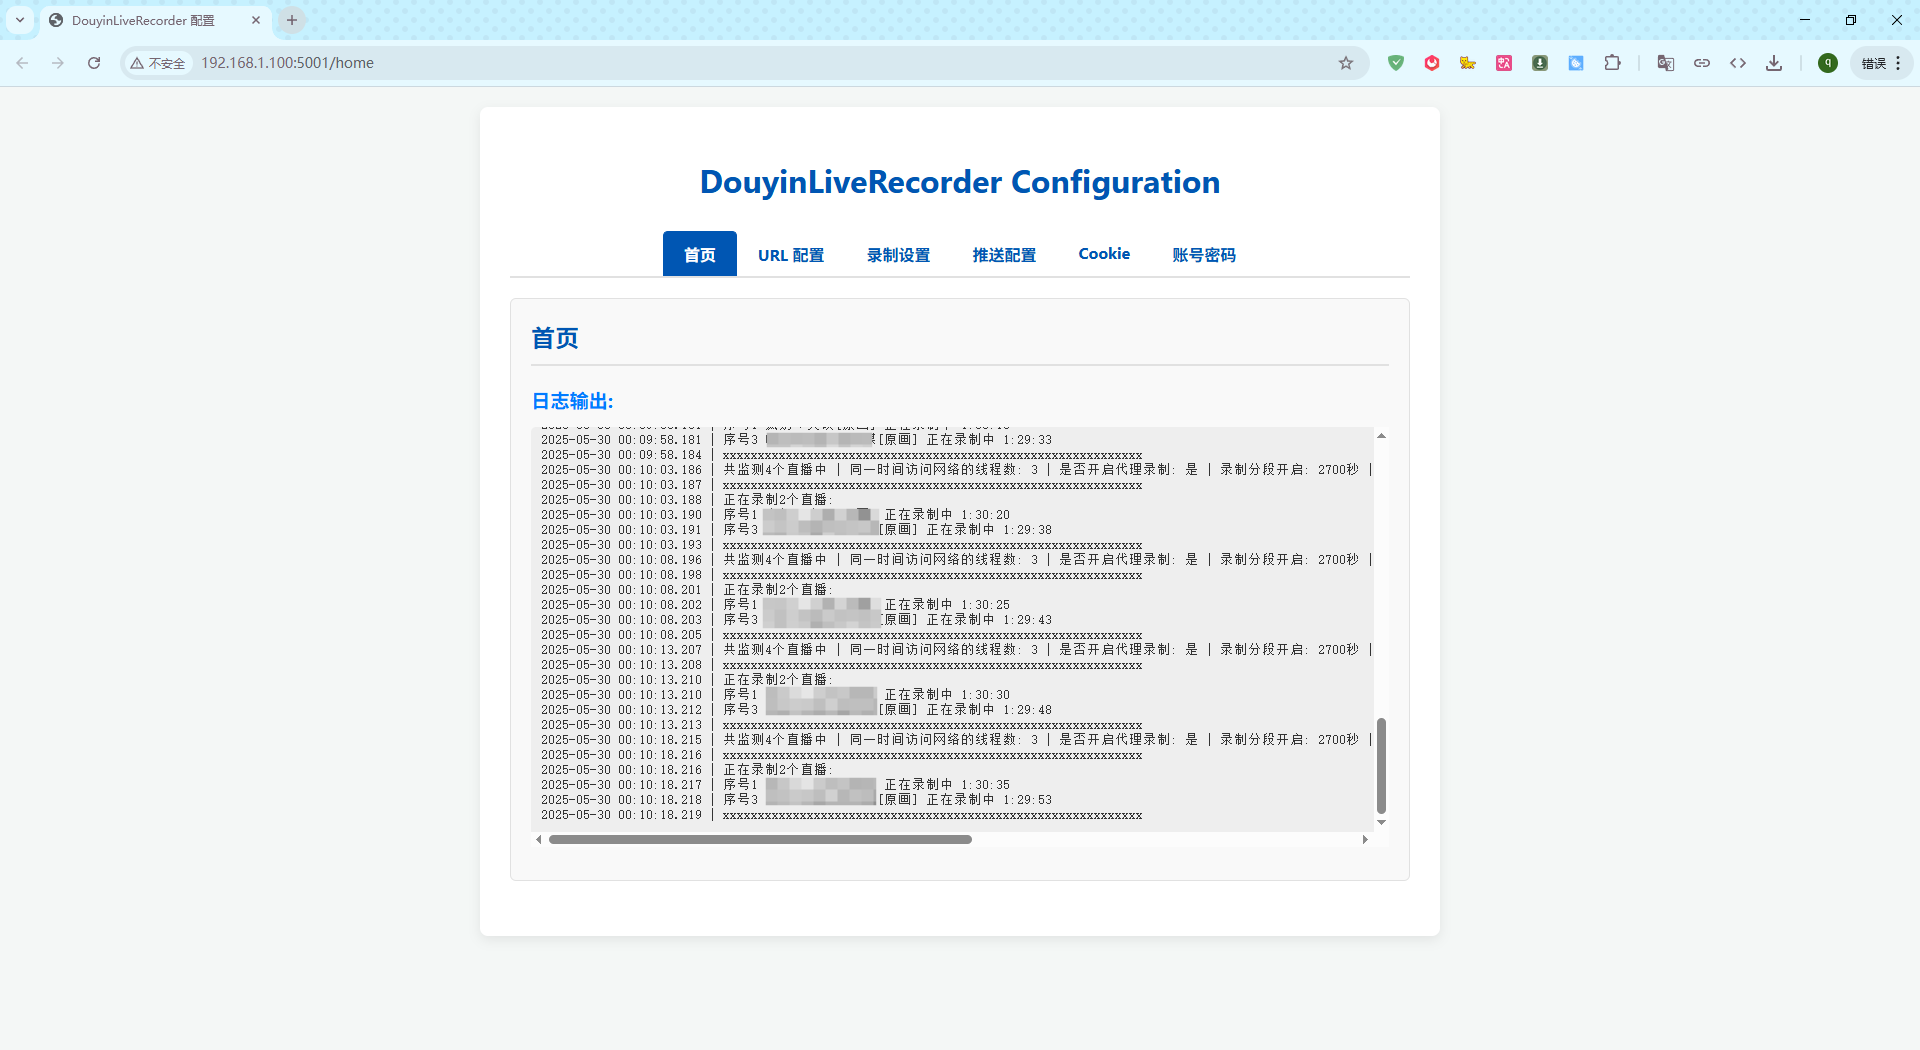Image resolution: width=1920 pixels, height=1050 pixels.
Task: Bookmark this page with the star icon
Action: click(1346, 62)
